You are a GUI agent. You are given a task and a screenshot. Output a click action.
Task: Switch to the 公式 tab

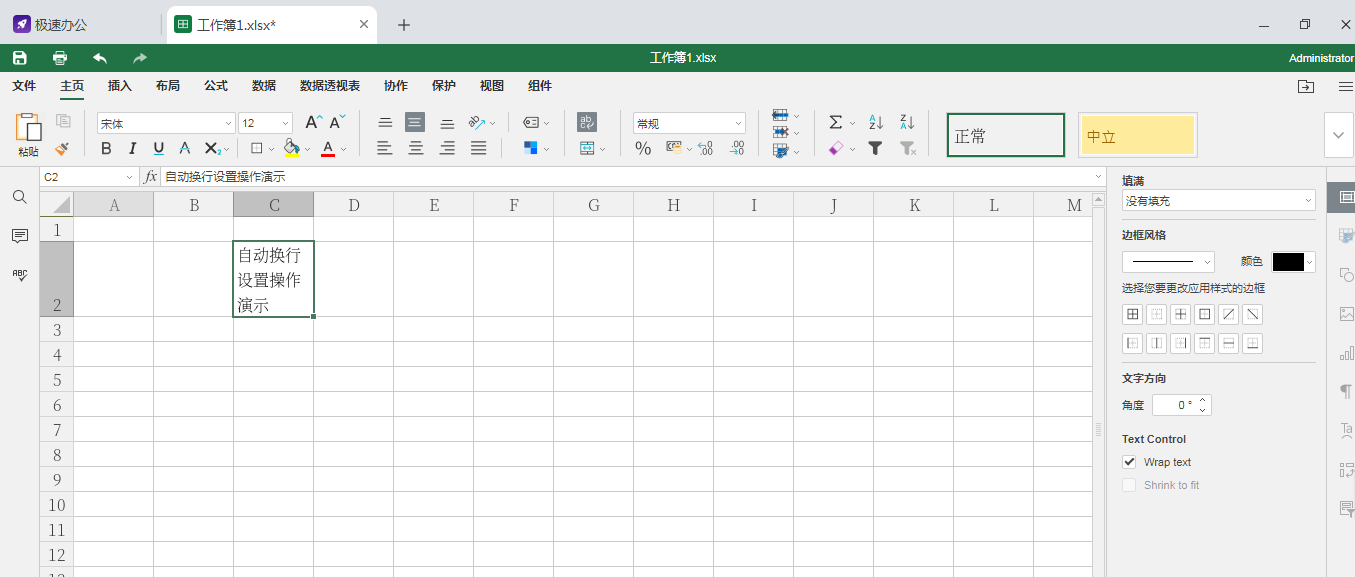coord(216,86)
